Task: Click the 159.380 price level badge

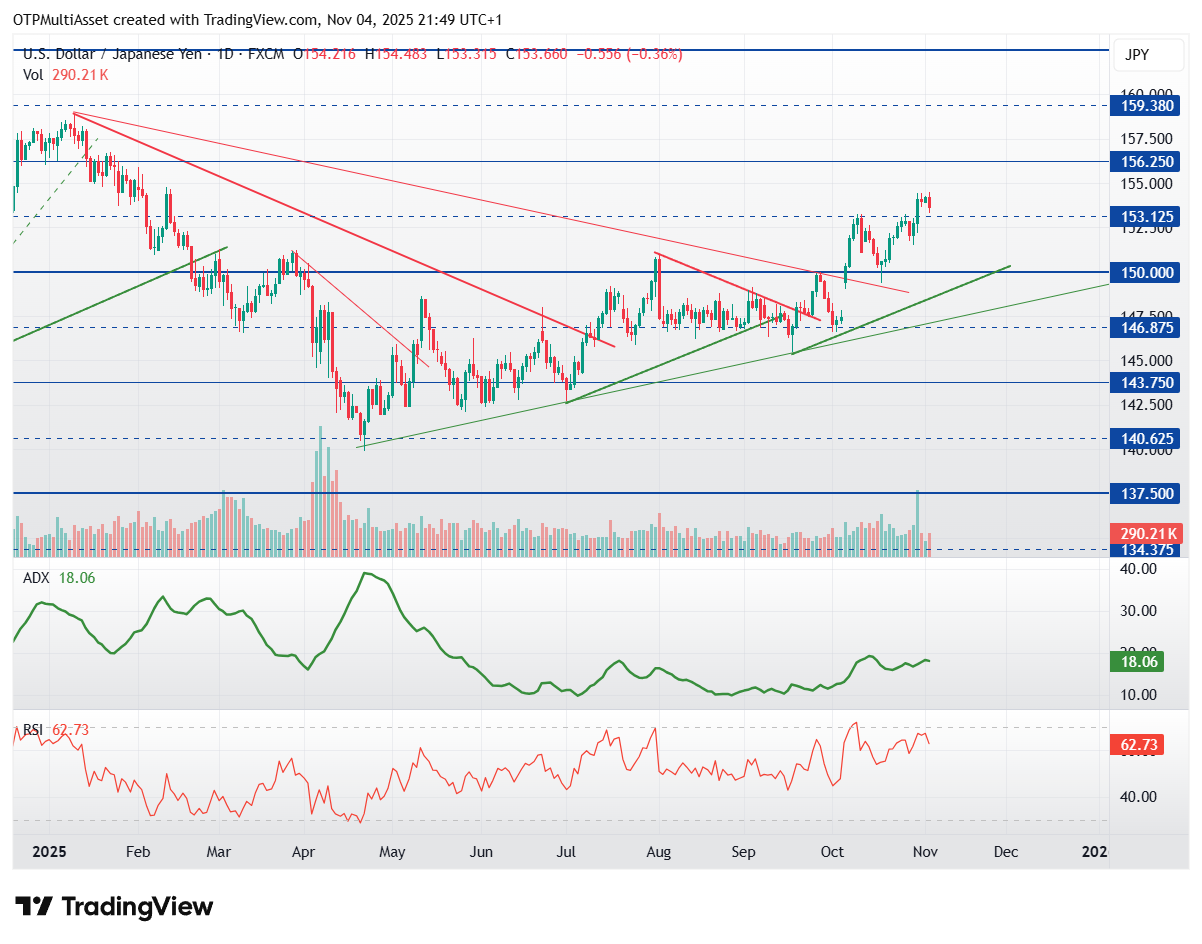Action: 1146,106
